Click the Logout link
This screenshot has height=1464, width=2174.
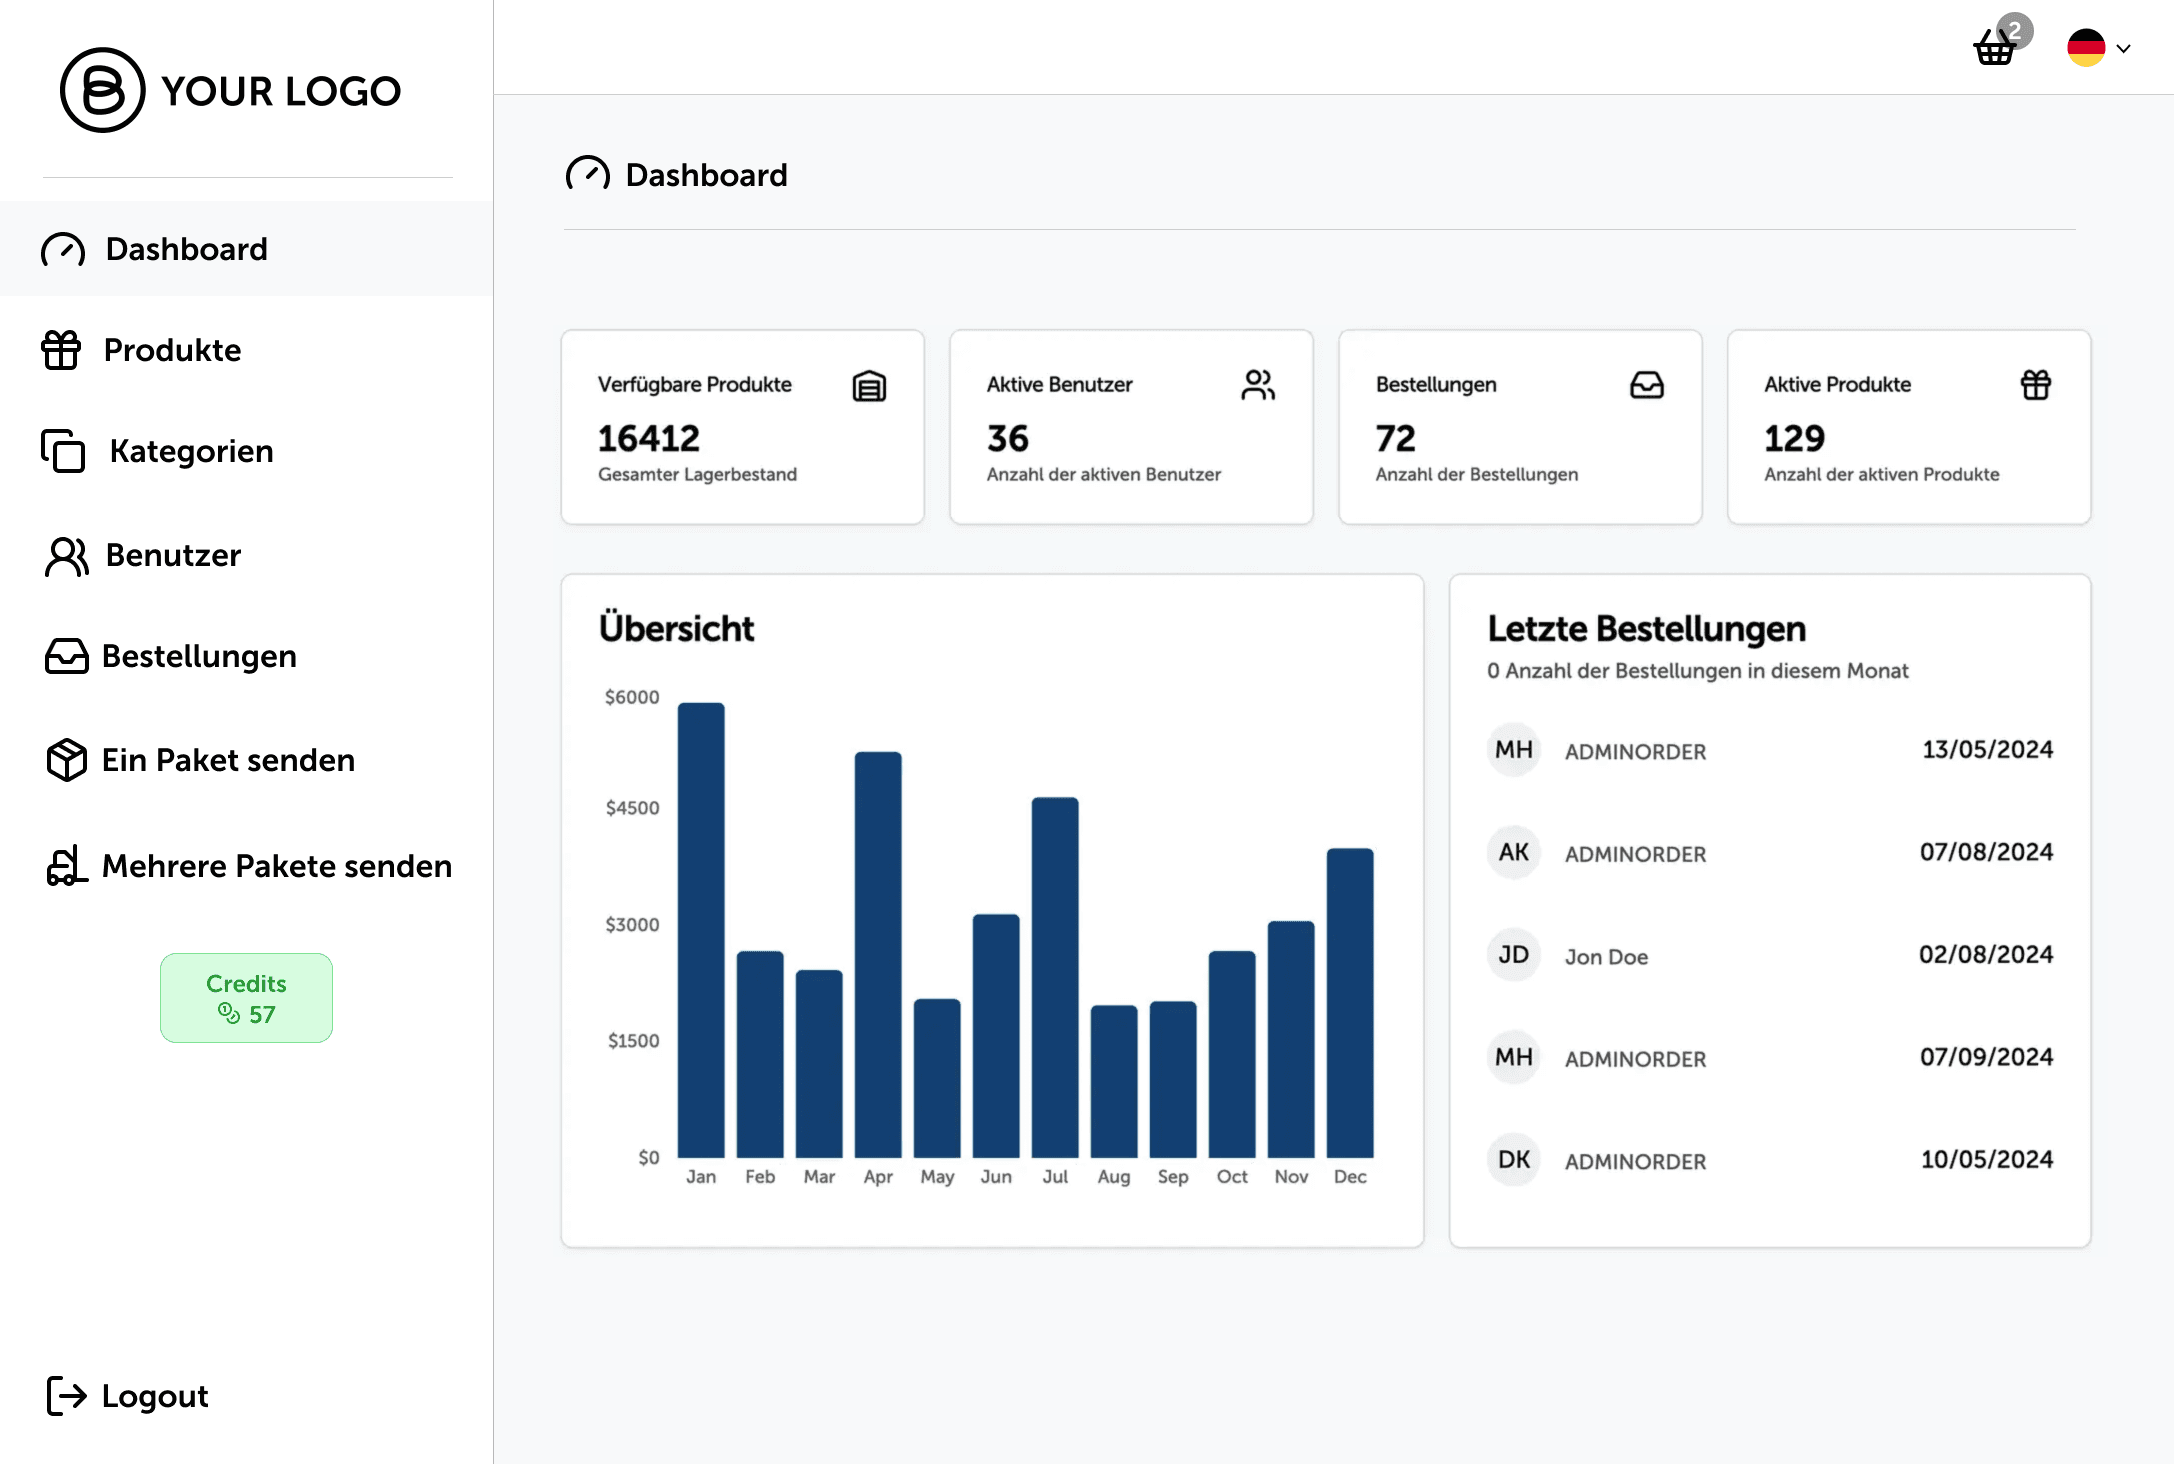pos(154,1396)
